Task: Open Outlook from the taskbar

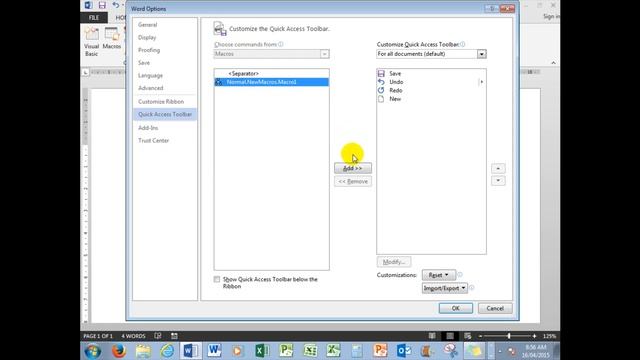Action: tap(404, 351)
